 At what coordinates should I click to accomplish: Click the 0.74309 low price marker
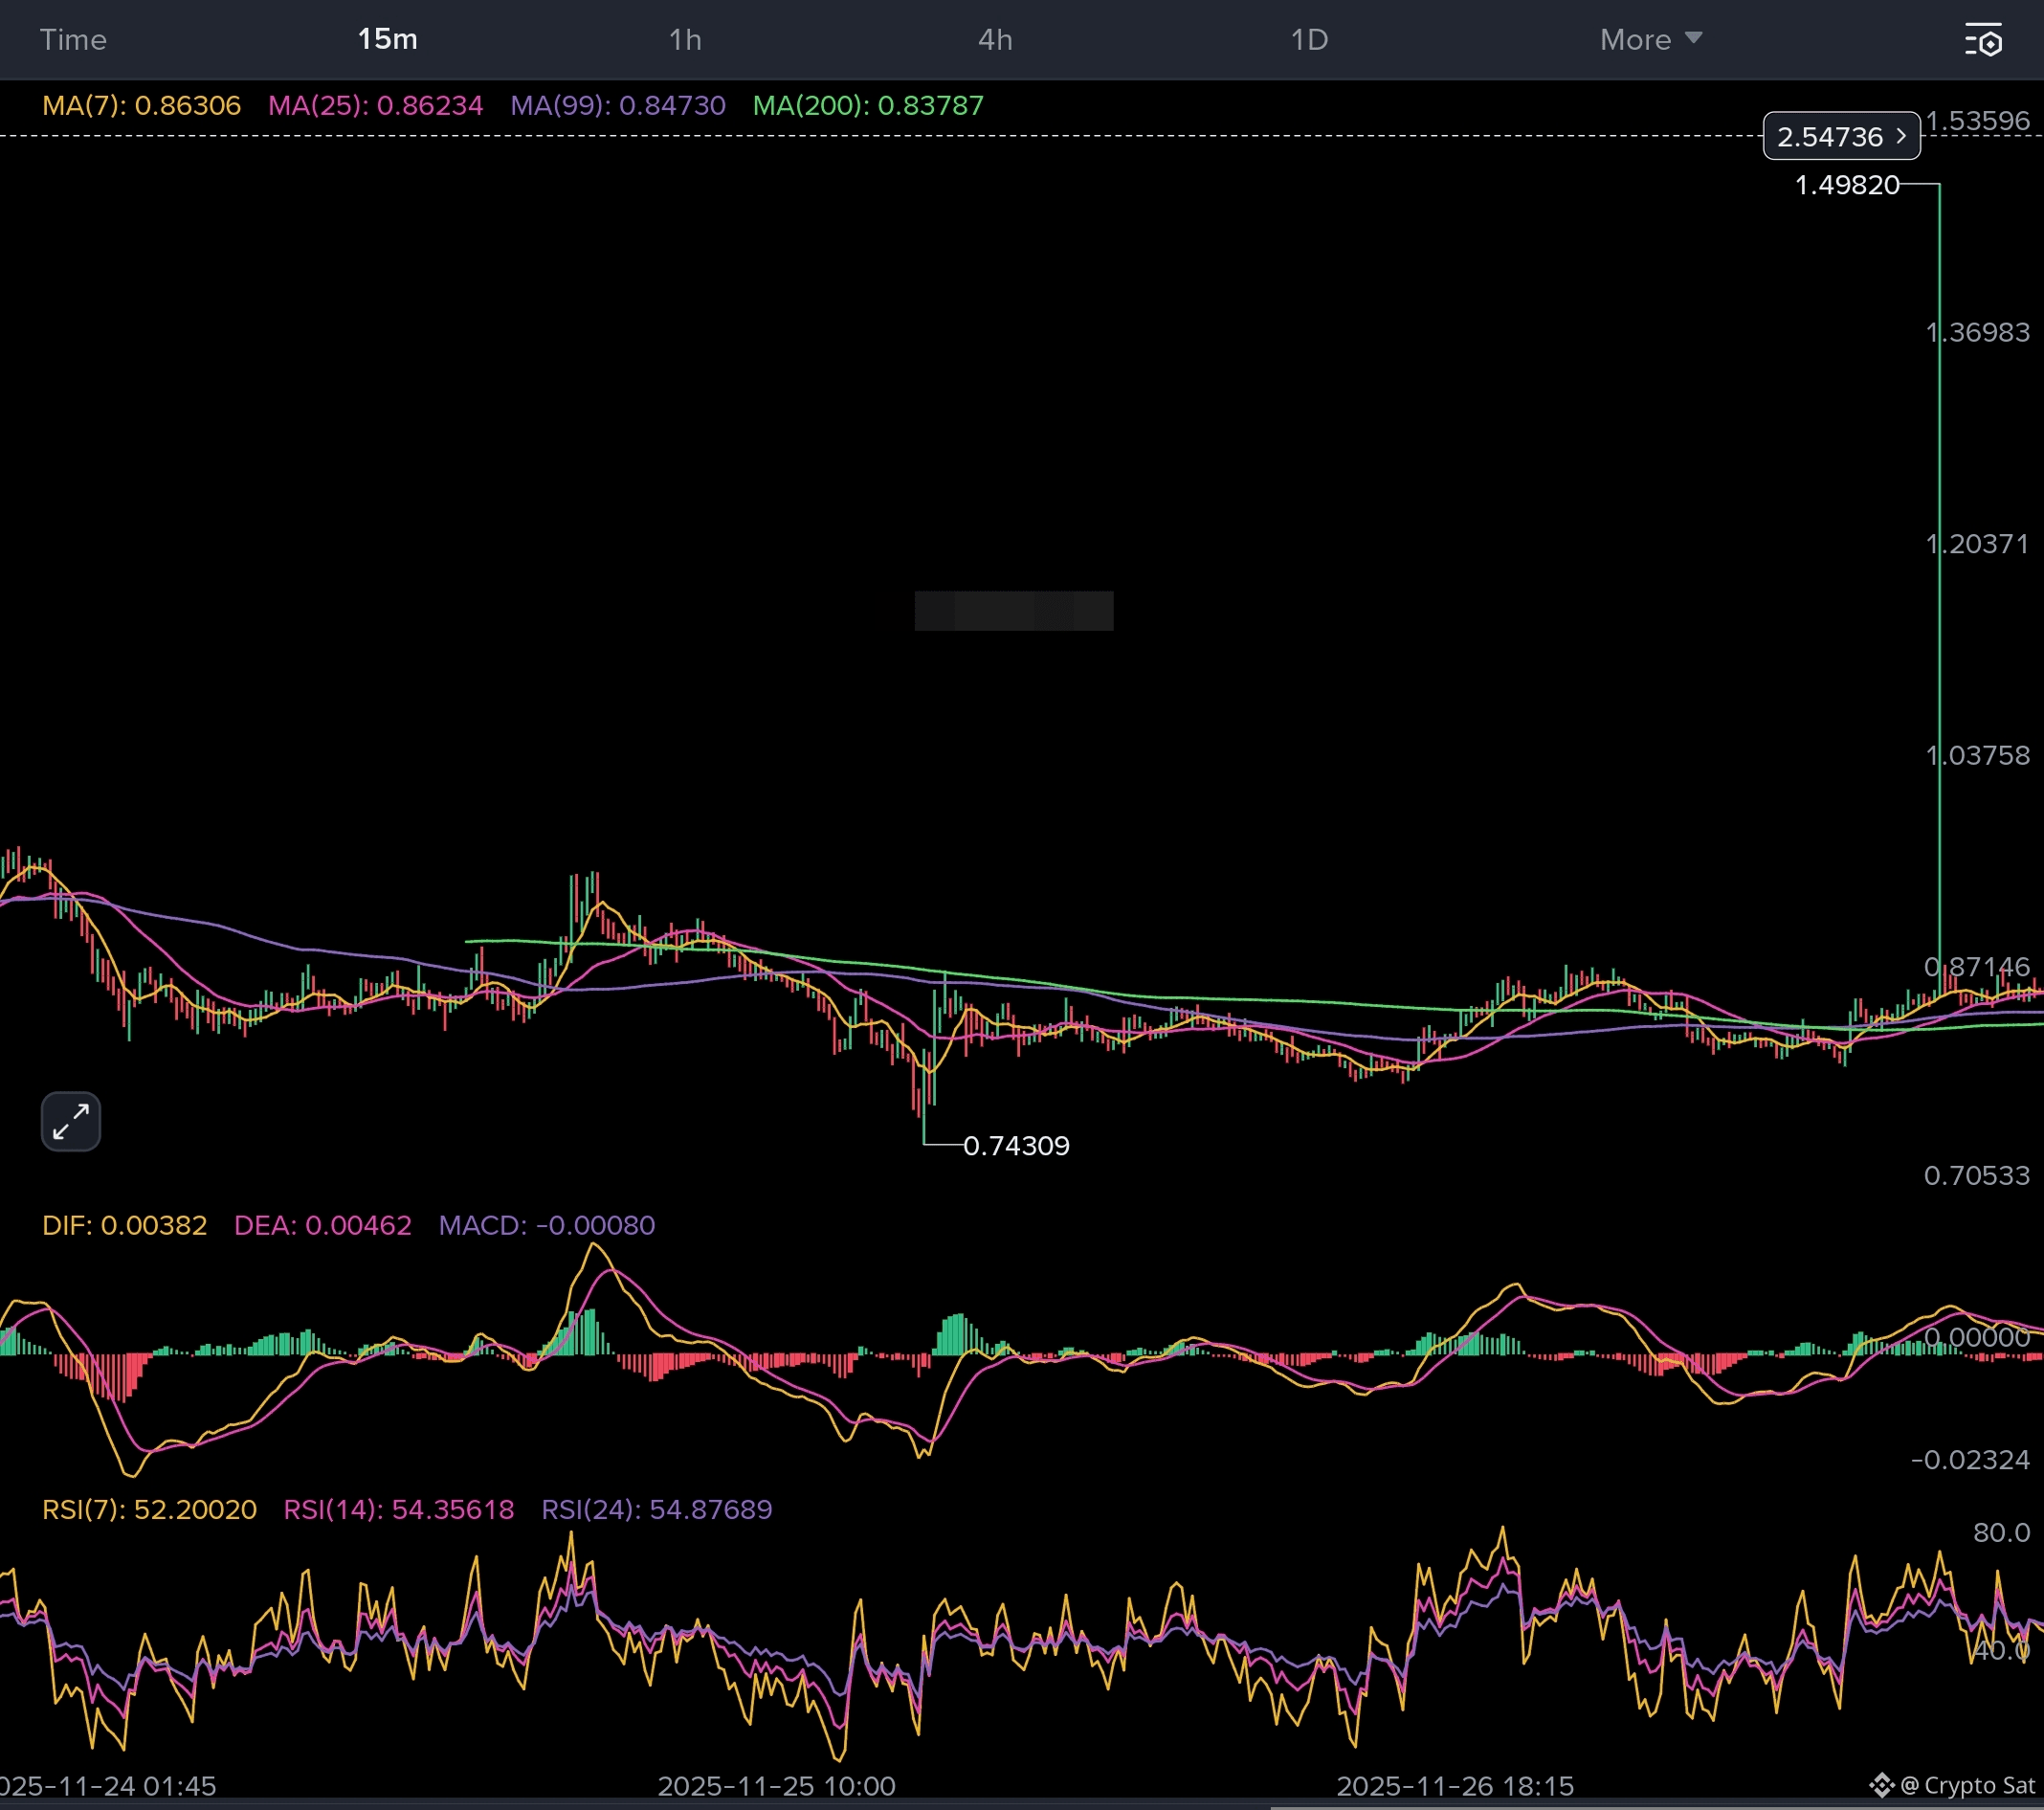[1015, 1146]
